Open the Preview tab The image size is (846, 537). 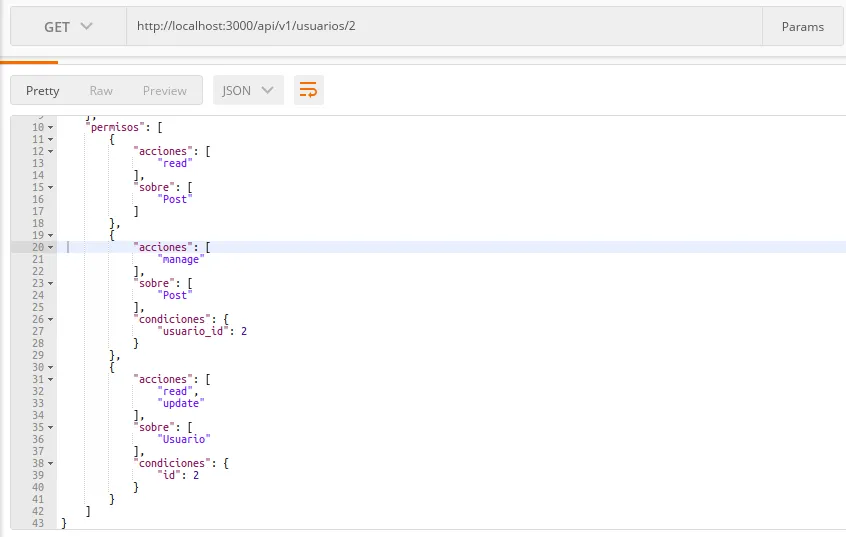point(164,91)
